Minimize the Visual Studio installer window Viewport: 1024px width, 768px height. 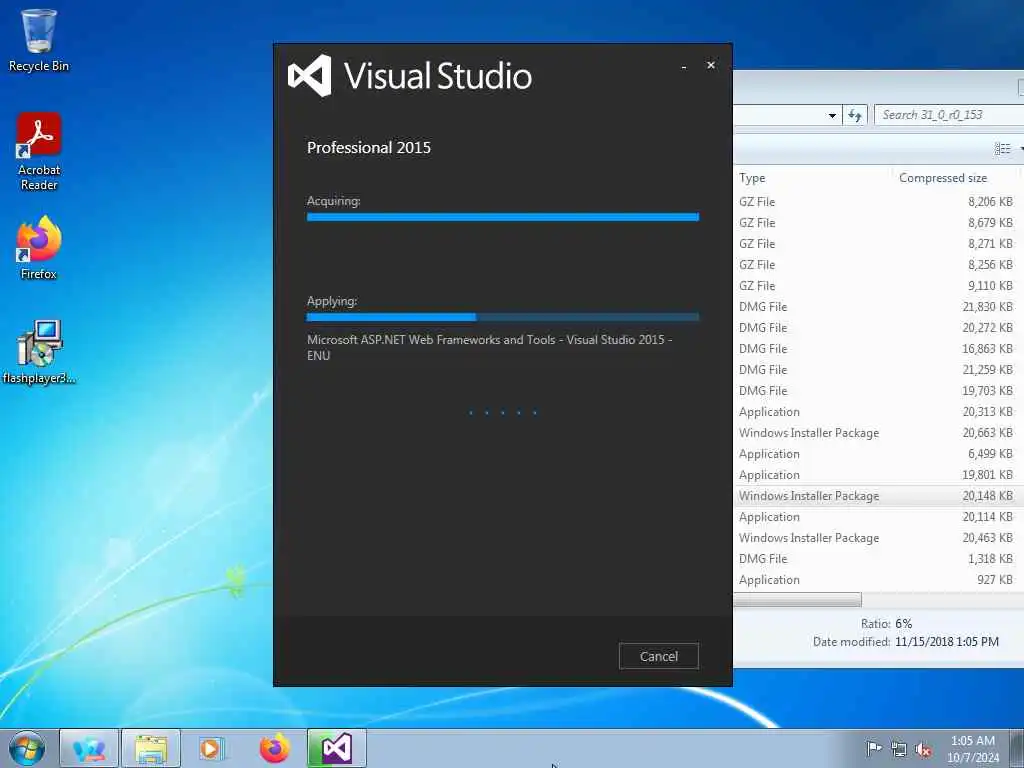pyautogui.click(x=684, y=67)
